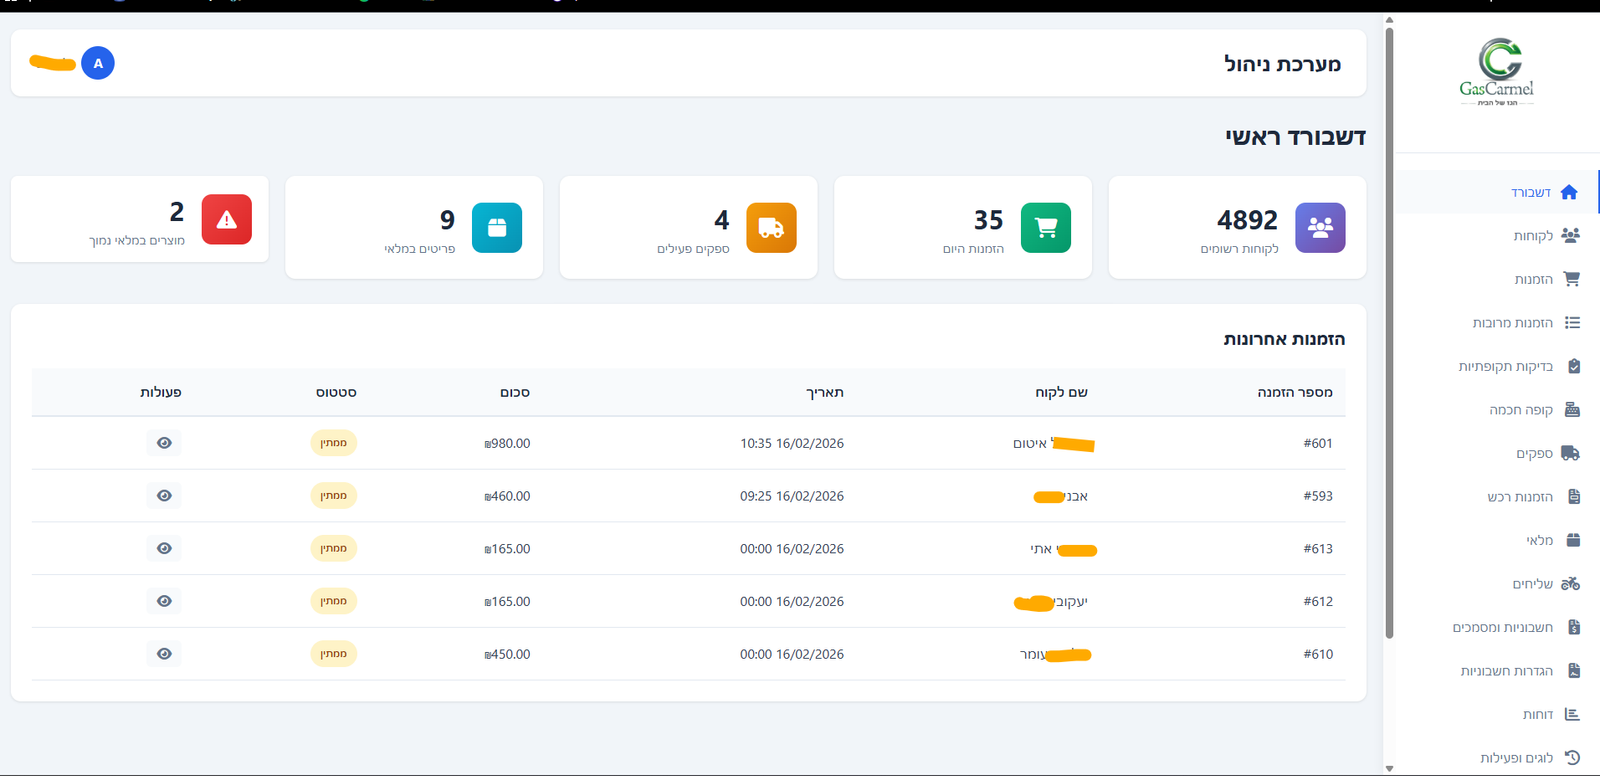The height and width of the screenshot is (776, 1600).
Task: Go to בדיקות תקופתיות in sidebar
Action: [1505, 366]
